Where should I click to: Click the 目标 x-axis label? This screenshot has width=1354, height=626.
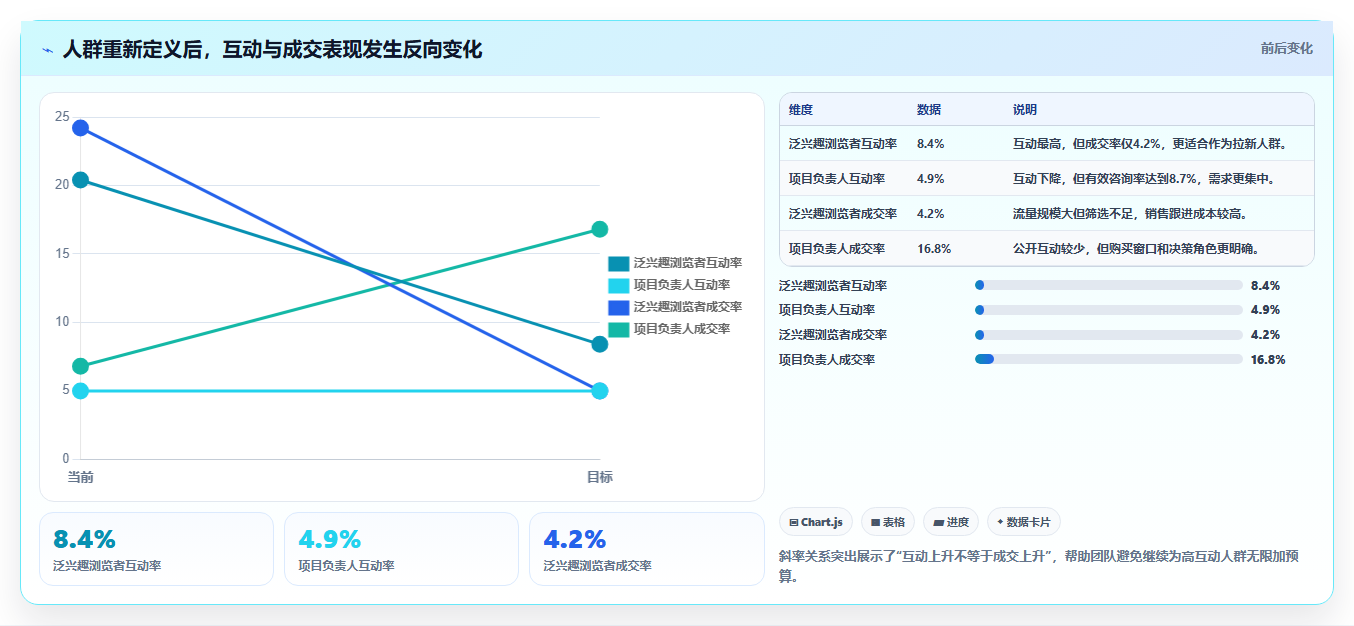pos(600,477)
